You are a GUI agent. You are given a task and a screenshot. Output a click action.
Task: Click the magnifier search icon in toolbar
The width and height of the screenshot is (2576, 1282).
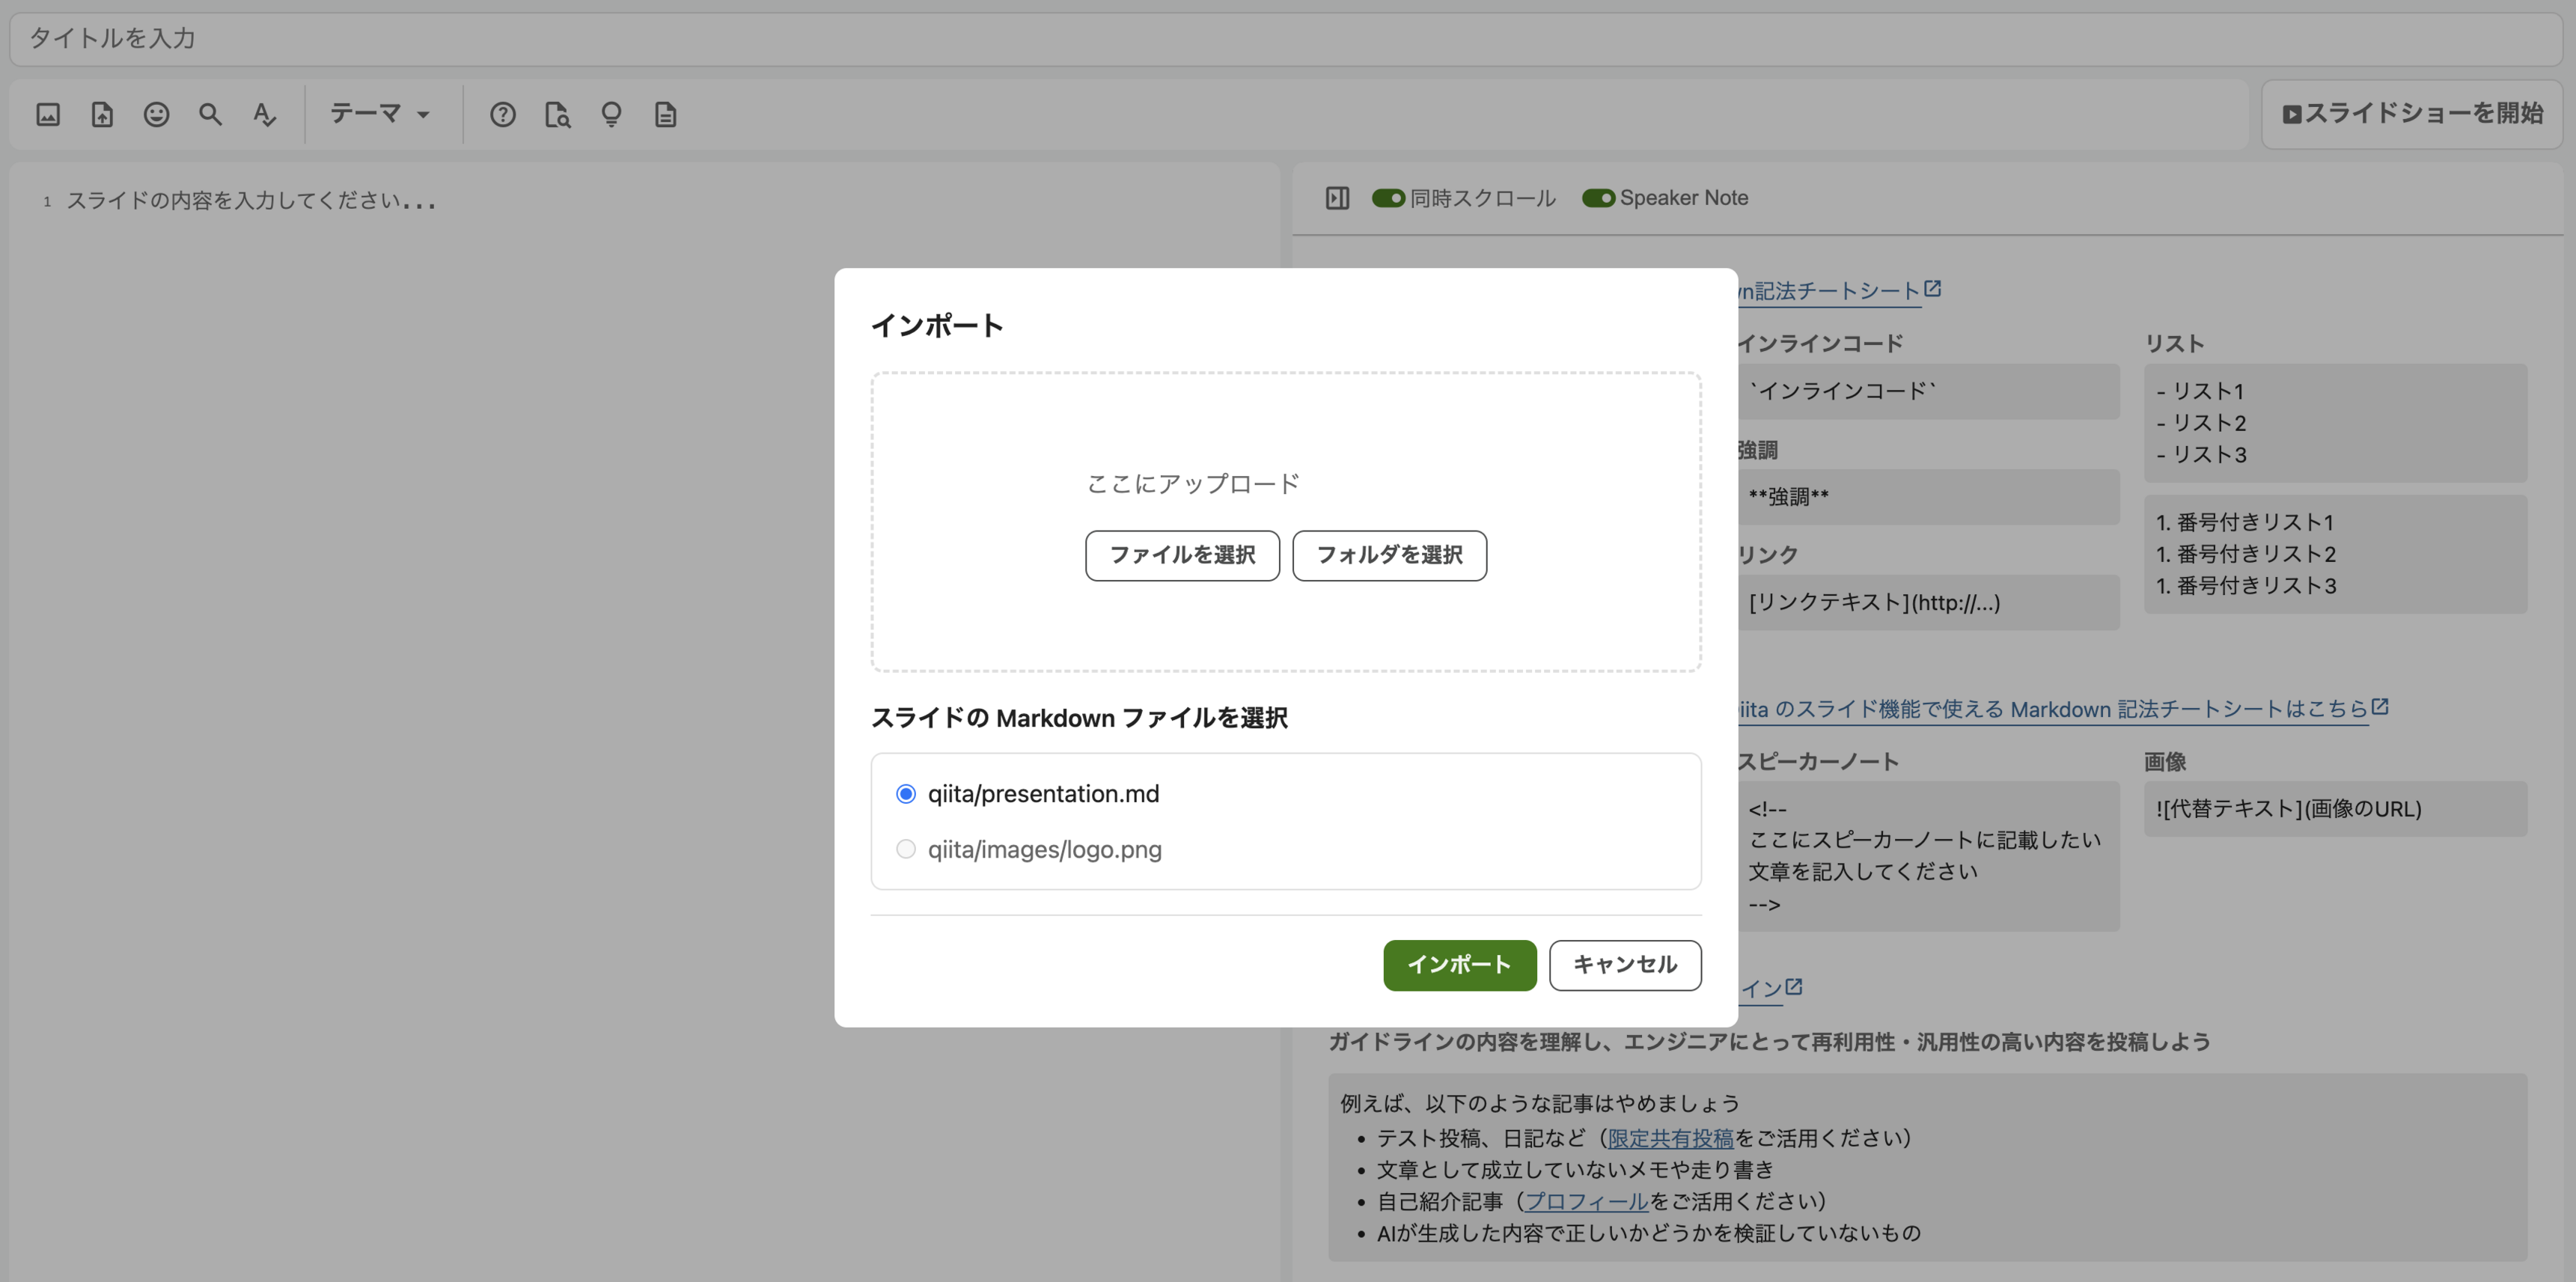[x=210, y=114]
